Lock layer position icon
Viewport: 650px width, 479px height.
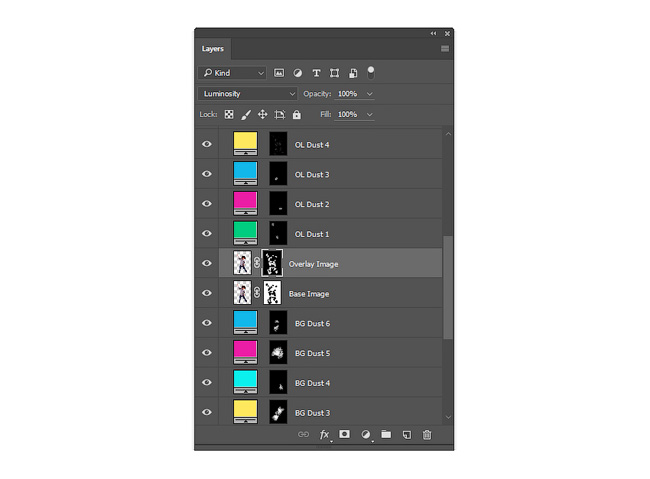tap(262, 114)
